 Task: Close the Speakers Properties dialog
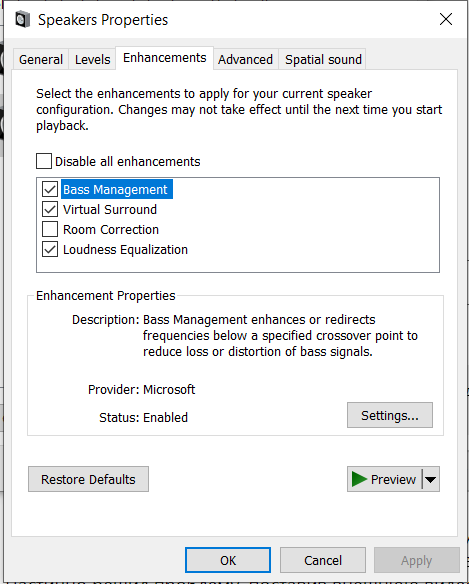[446, 19]
